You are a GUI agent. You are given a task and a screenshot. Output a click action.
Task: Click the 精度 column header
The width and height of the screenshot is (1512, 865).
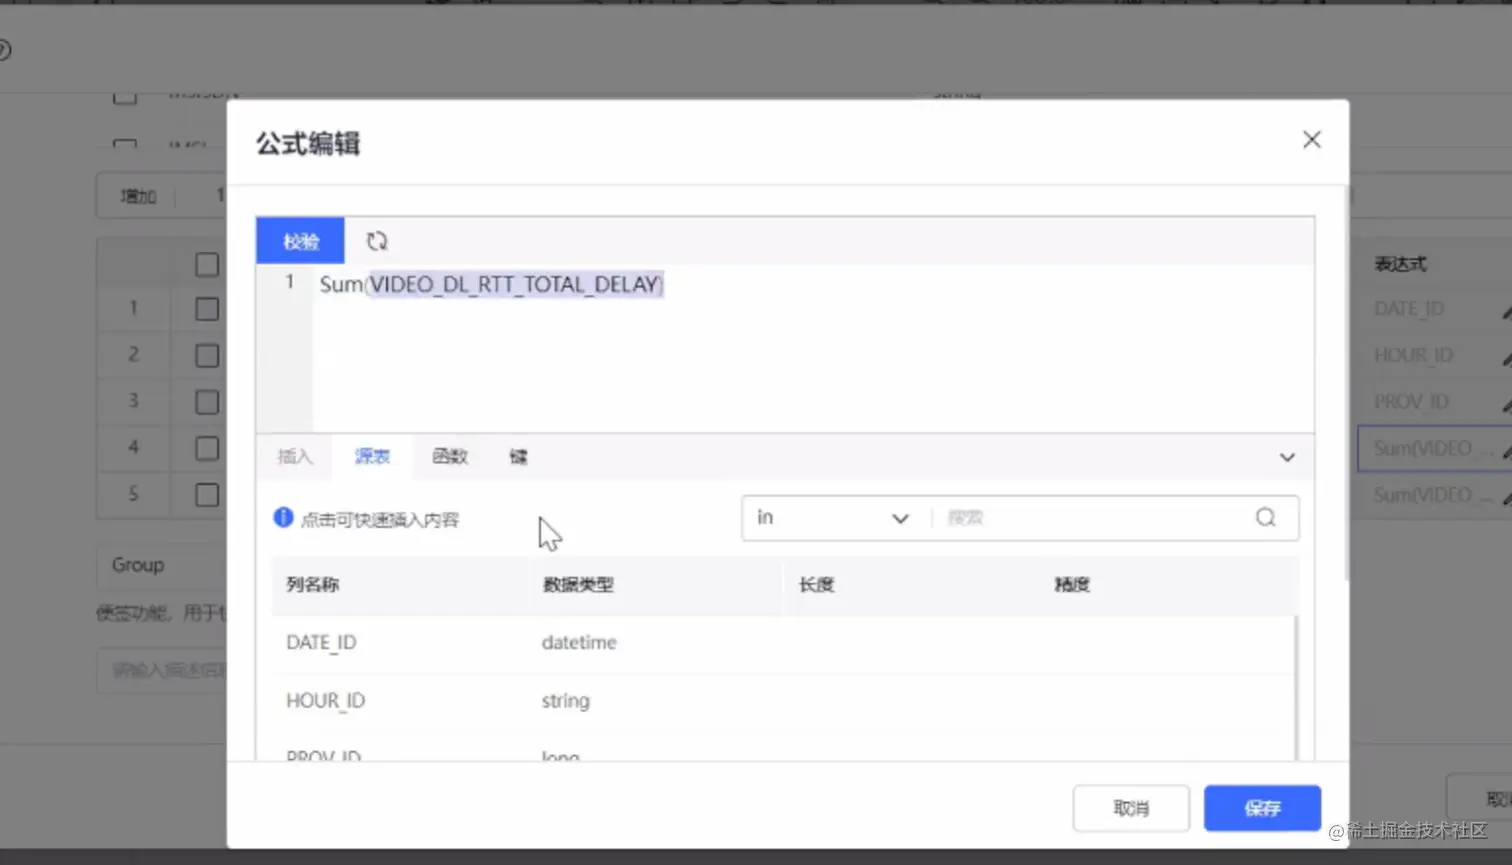(1072, 585)
